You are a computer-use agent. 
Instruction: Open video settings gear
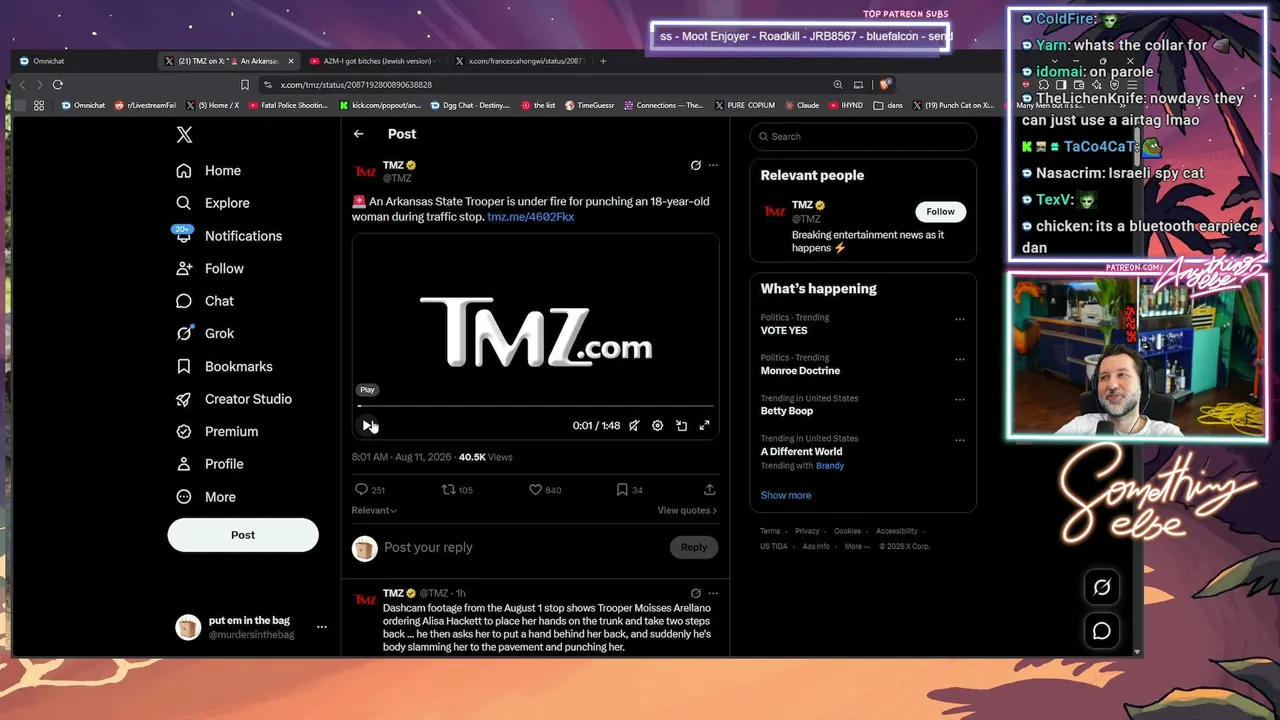coord(657,426)
